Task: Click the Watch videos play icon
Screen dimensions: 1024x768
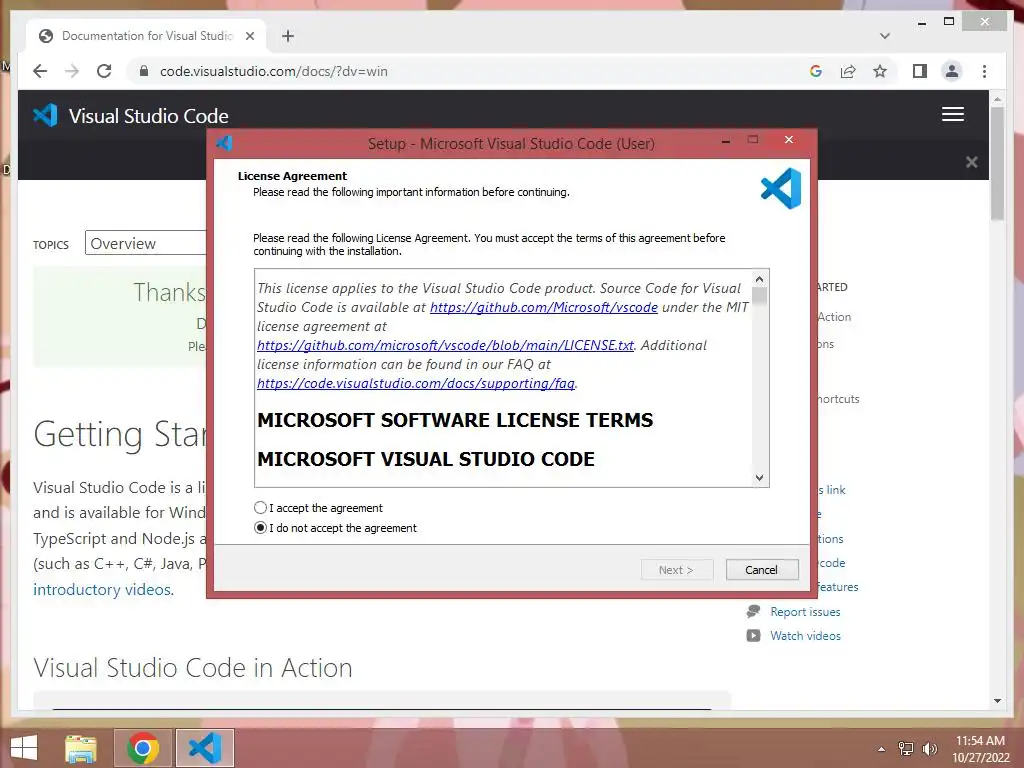Action: (x=753, y=635)
